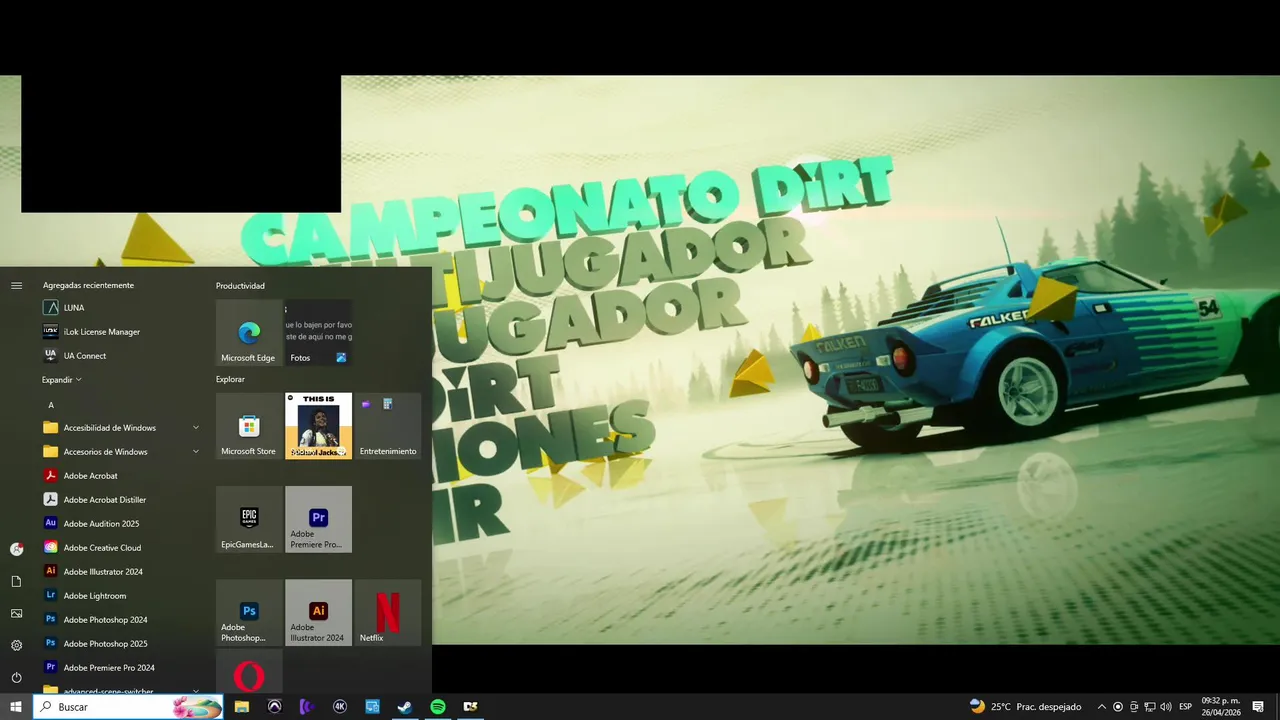Open Pictures from Start sidebar
Image resolution: width=1280 pixels, height=720 pixels.
[x=16, y=613]
